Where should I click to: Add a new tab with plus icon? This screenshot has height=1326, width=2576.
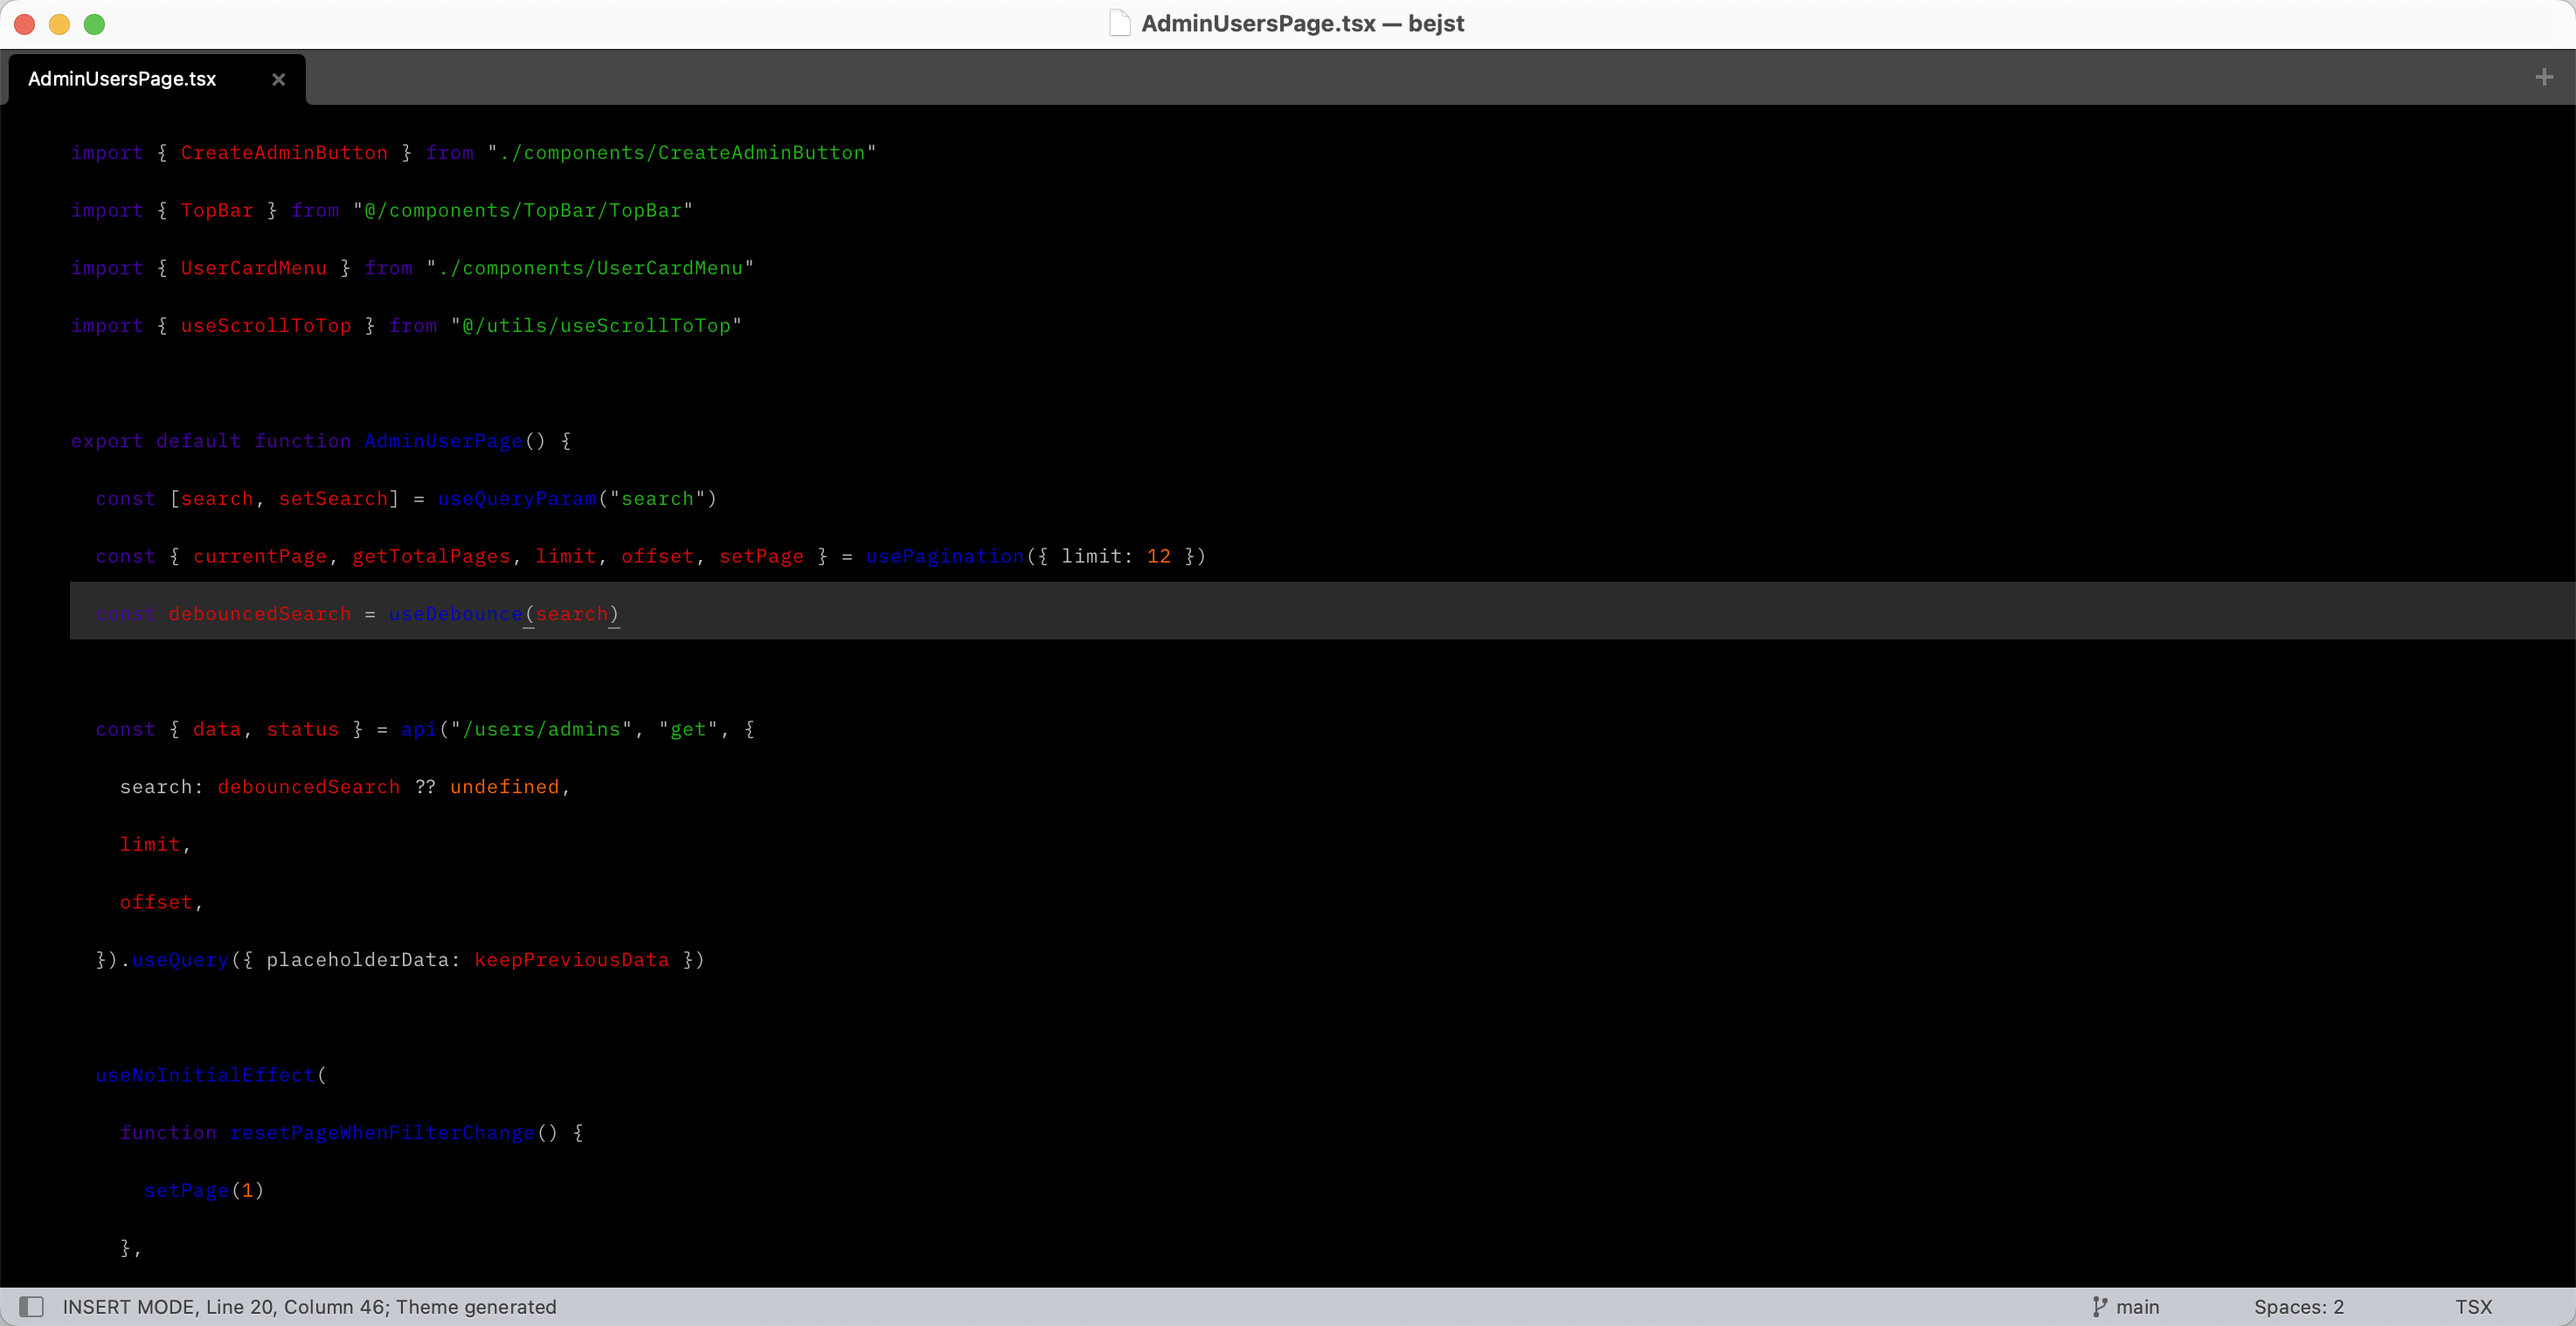(2544, 77)
